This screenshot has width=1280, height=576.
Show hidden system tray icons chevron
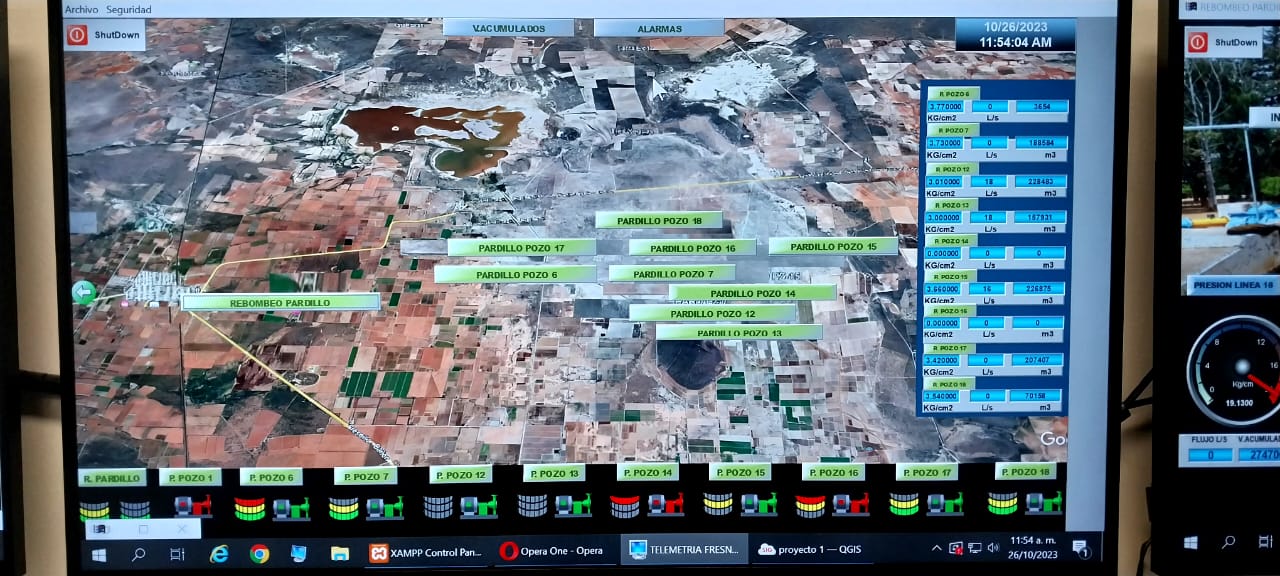937,548
